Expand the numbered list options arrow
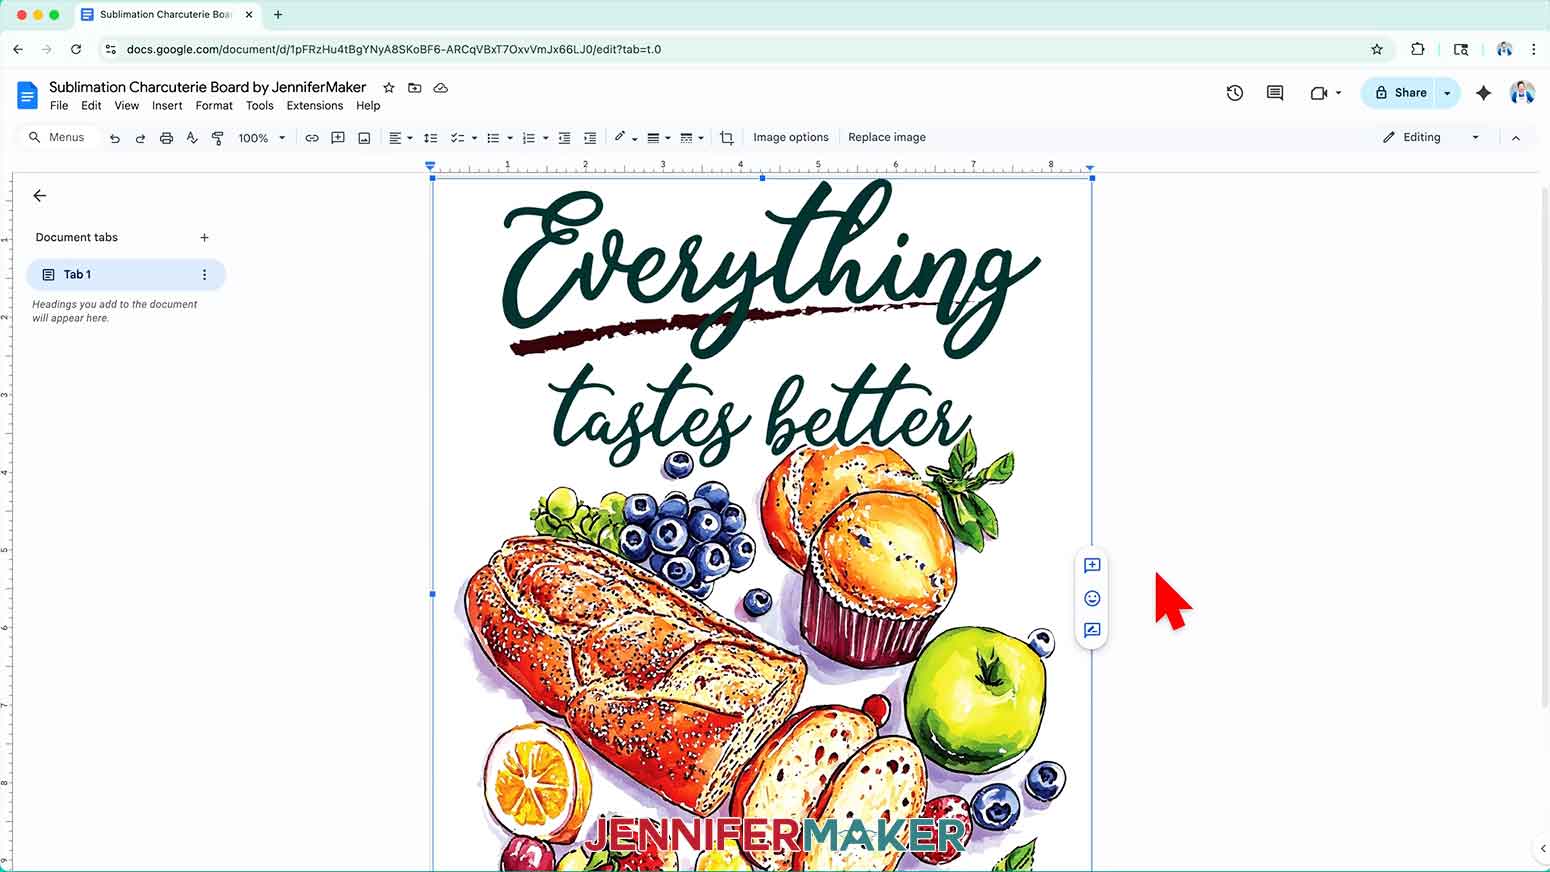This screenshot has height=872, width=1550. 546,138
